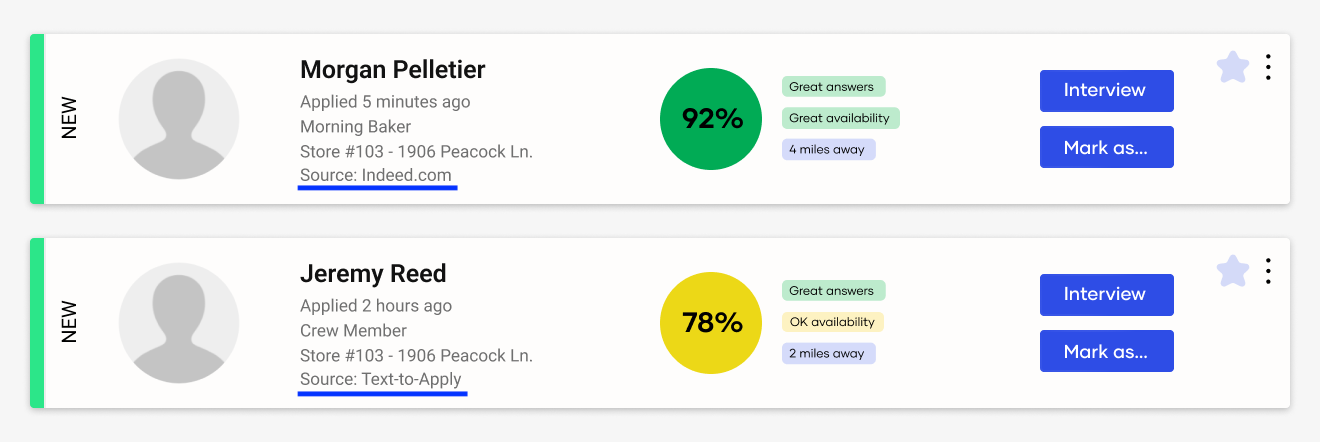Image resolution: width=1320 pixels, height=442 pixels.
Task: Star Morgan Pelletier as a favorite
Action: pos(1233,68)
